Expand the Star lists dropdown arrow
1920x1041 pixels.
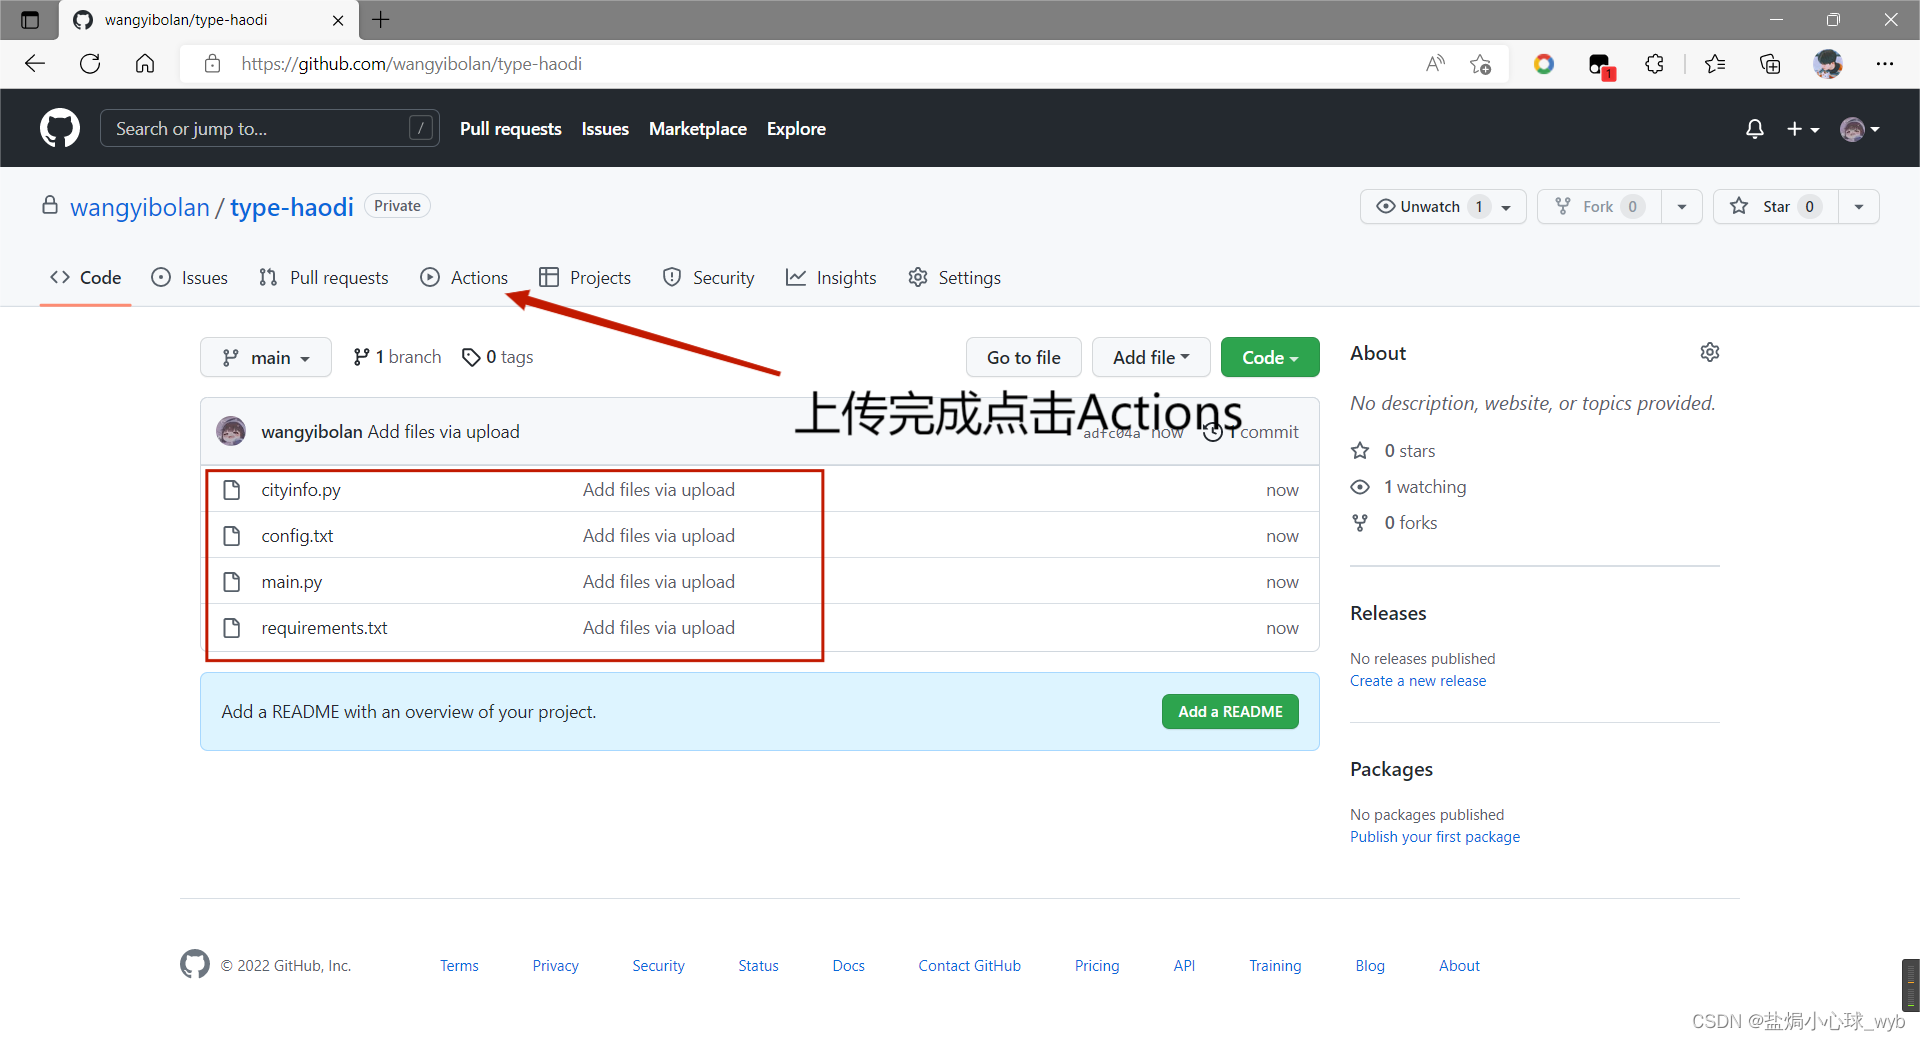(x=1859, y=207)
